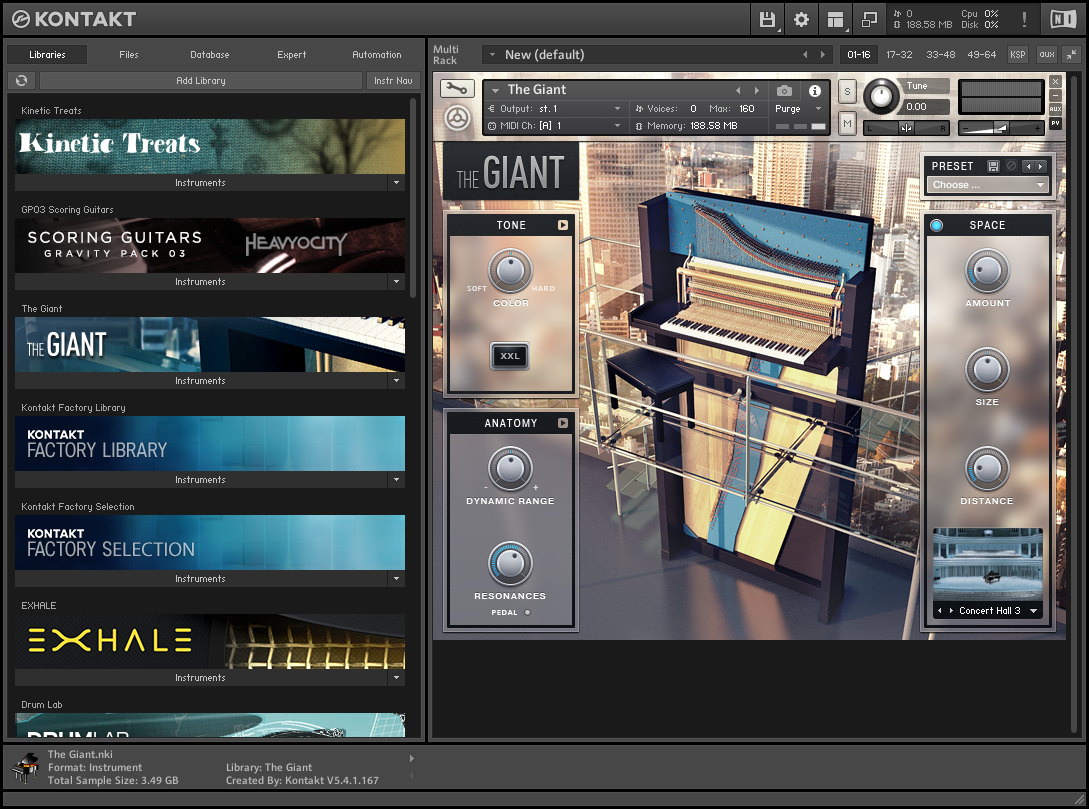Select rack page 33-48
Viewport: 1089px width, 809px height.
click(940, 54)
